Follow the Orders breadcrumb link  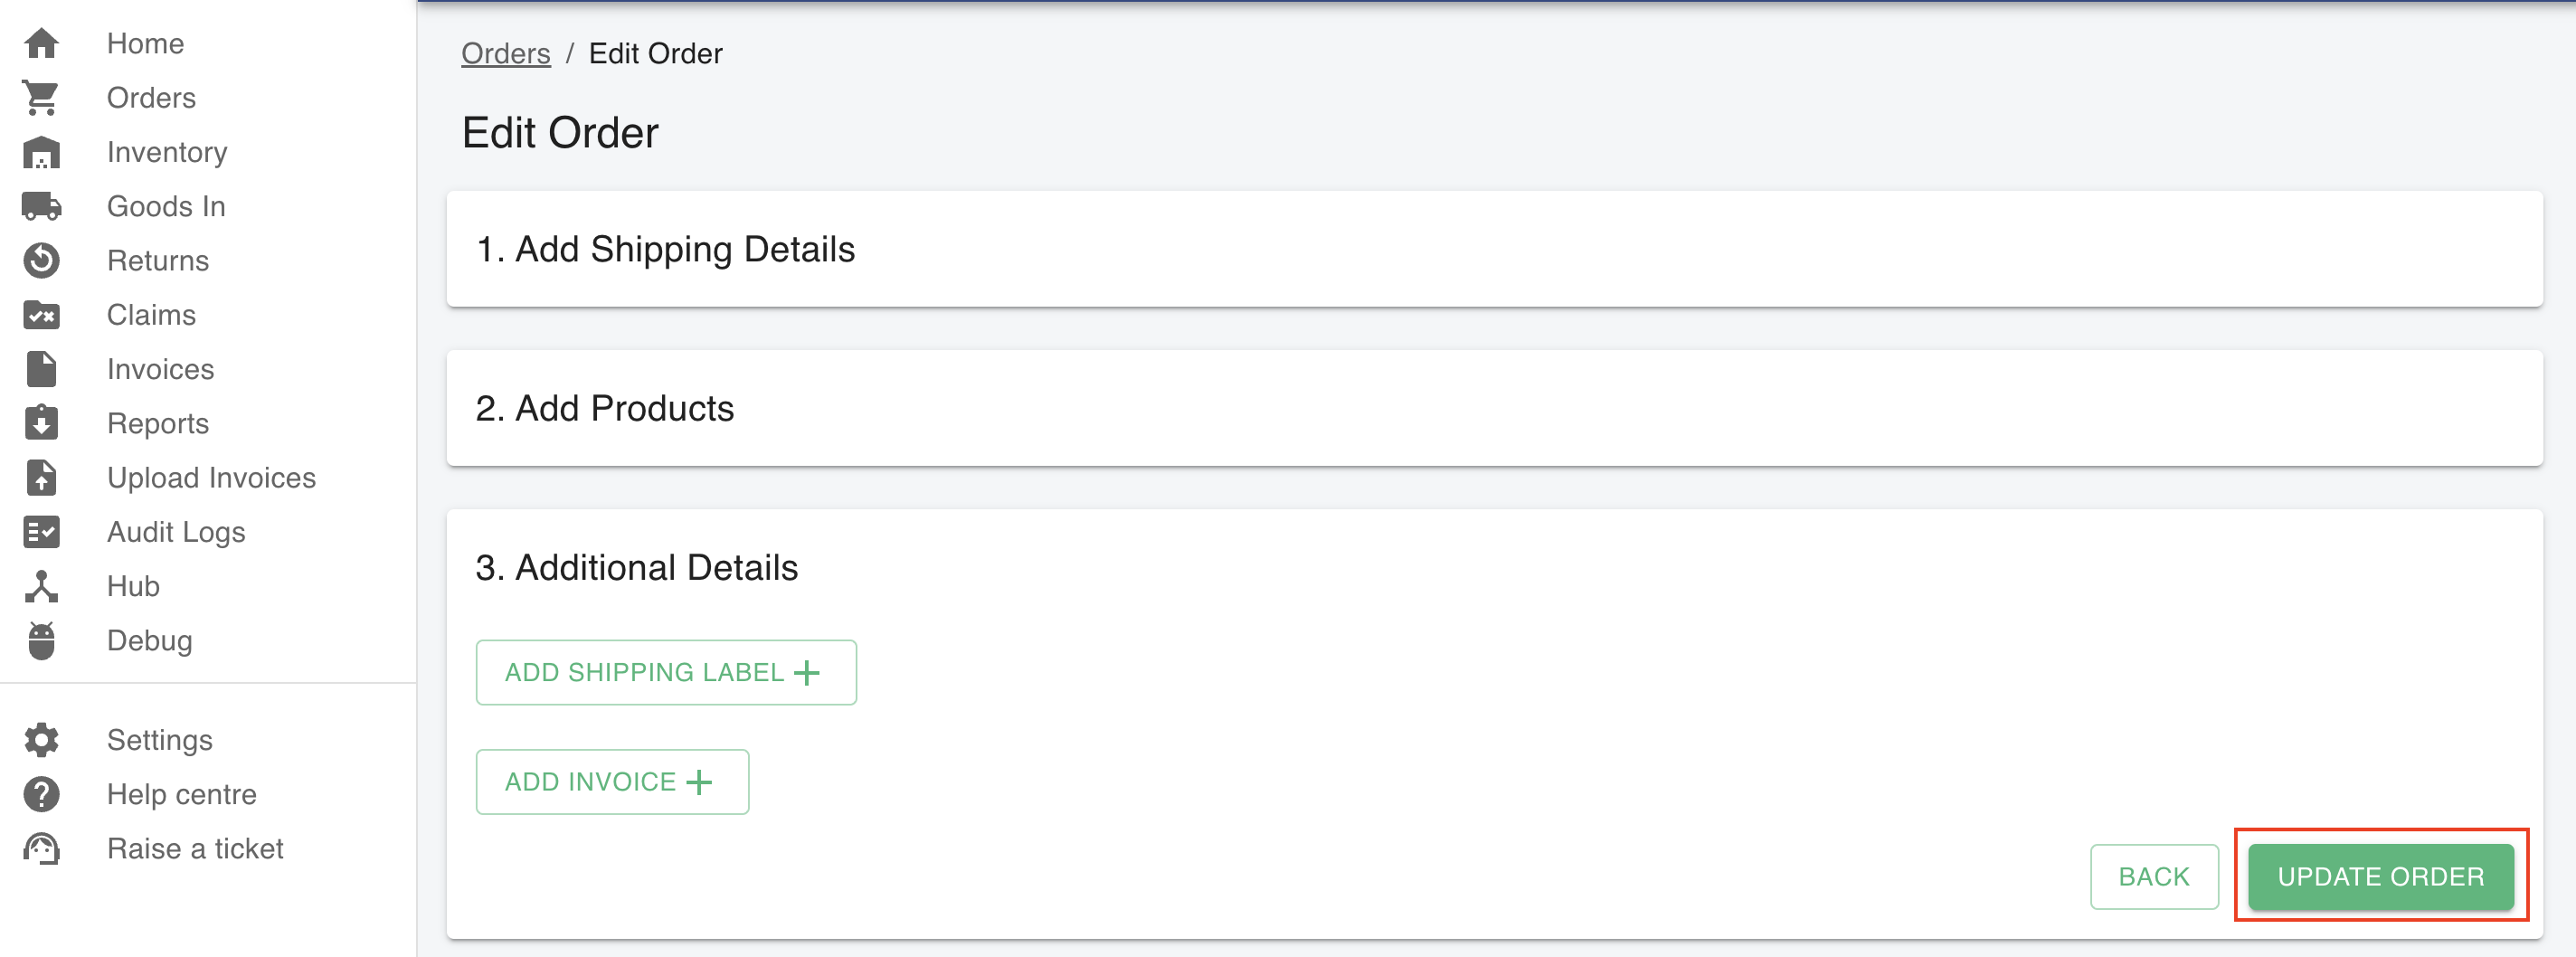(505, 54)
